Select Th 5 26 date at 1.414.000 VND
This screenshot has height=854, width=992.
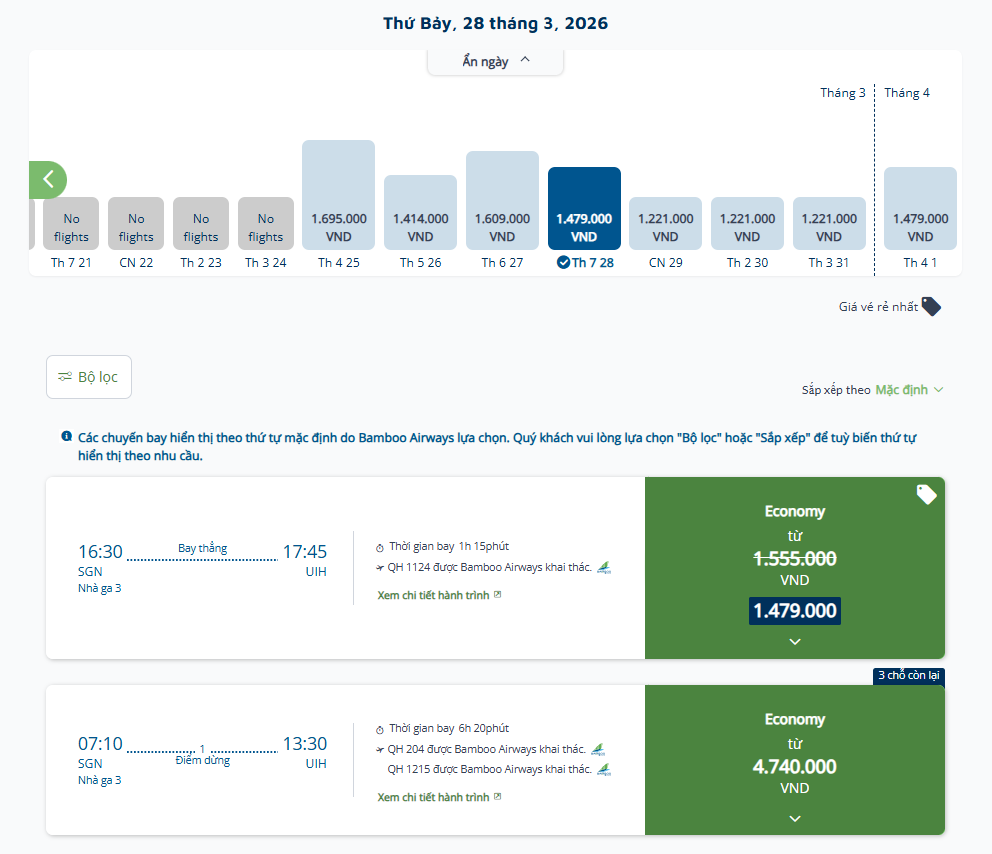tap(420, 213)
